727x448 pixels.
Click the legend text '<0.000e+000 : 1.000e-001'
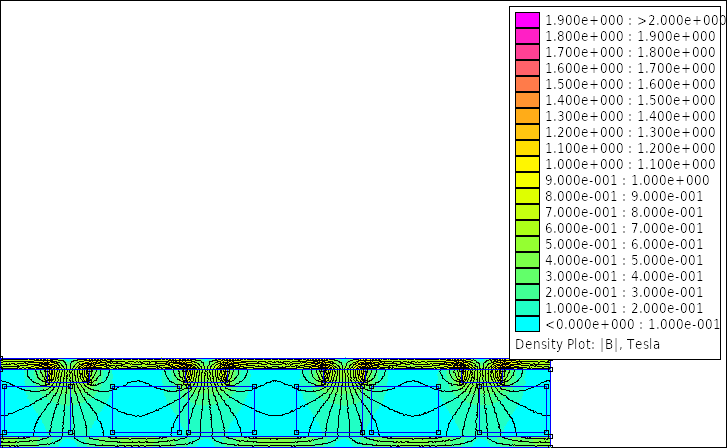(632, 324)
